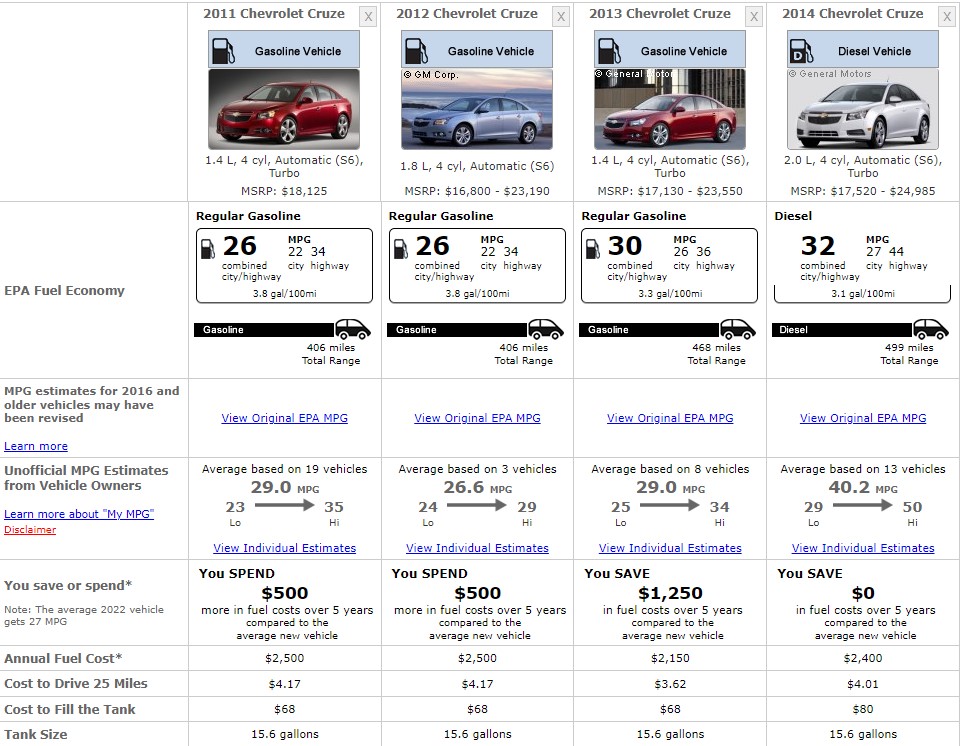
Task: Click car icon on 2012 Cruze range bar
Action: click(x=546, y=329)
